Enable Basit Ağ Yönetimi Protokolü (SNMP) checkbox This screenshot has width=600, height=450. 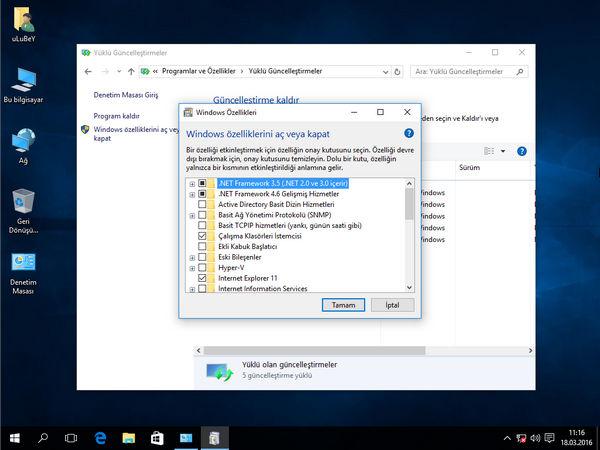[x=202, y=215]
